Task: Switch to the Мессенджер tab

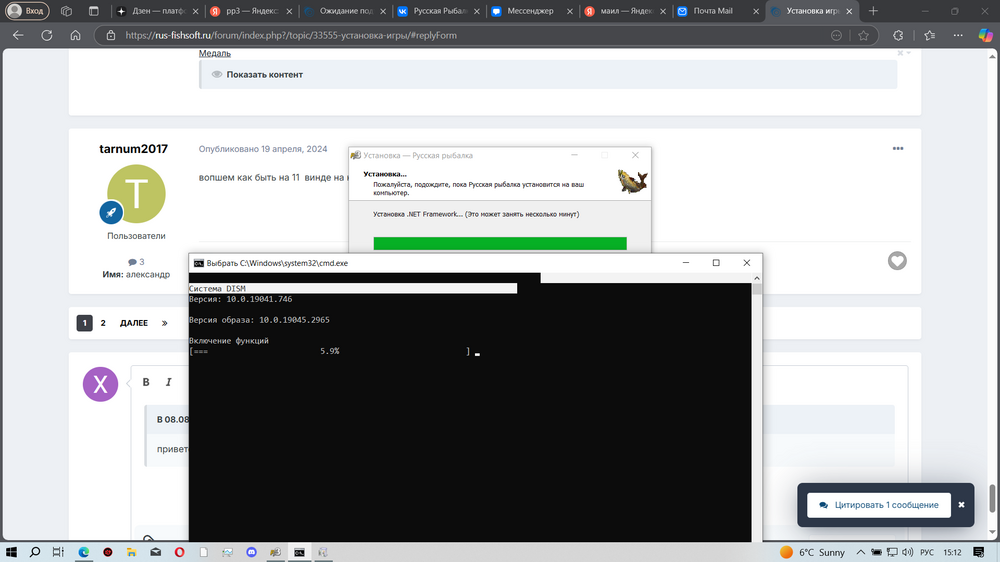Action: coord(528,11)
